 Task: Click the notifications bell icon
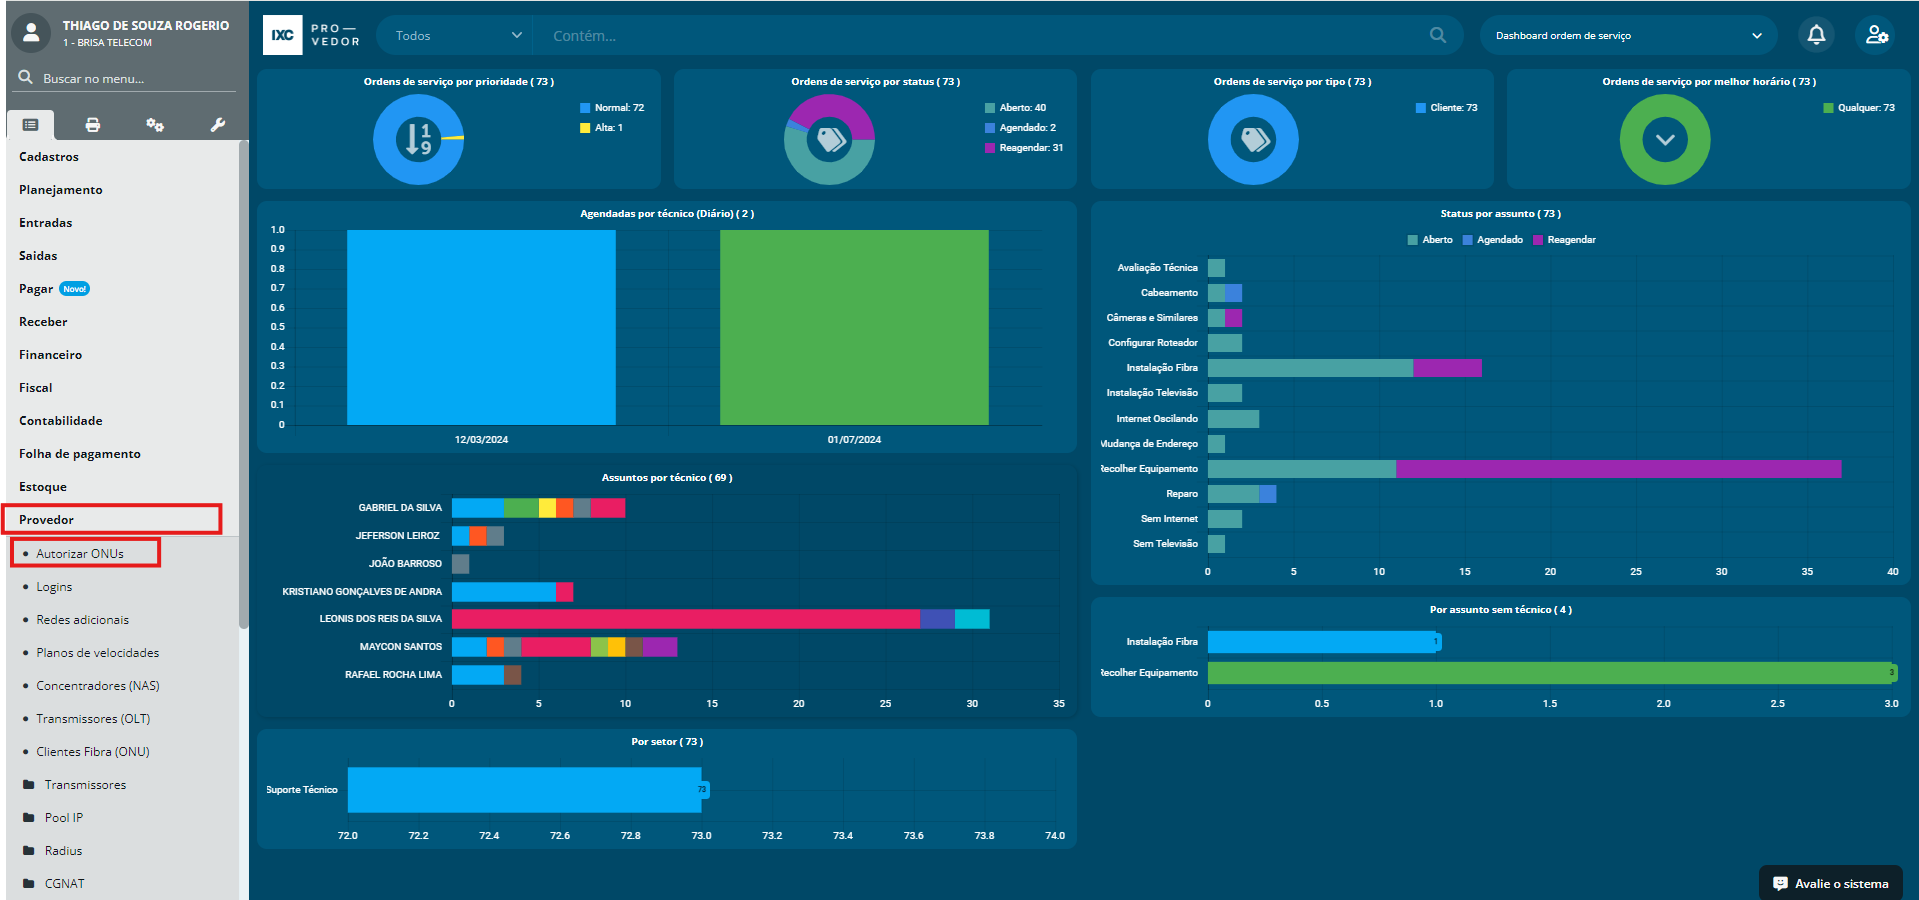coord(1816,35)
